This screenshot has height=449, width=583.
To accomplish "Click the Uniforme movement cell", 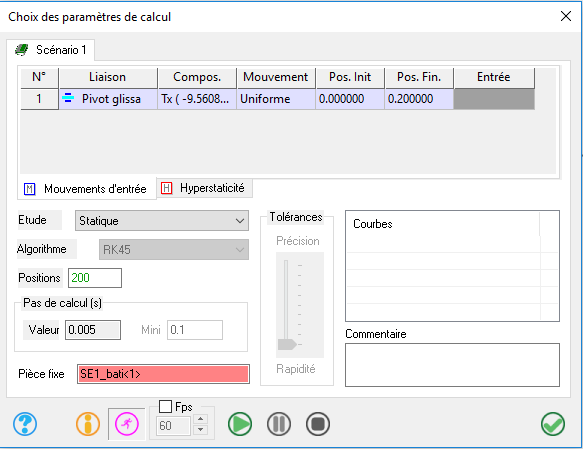I will click(x=276, y=99).
